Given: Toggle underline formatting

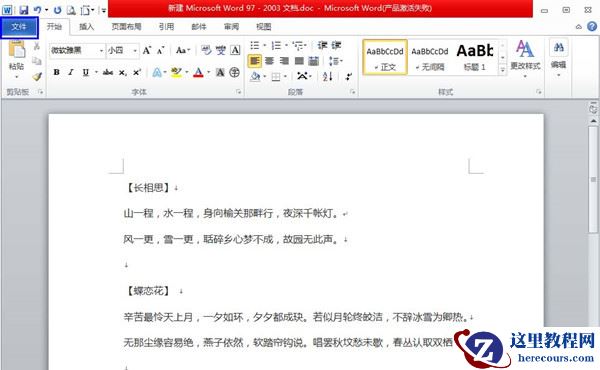Looking at the screenshot, I should click(85, 72).
